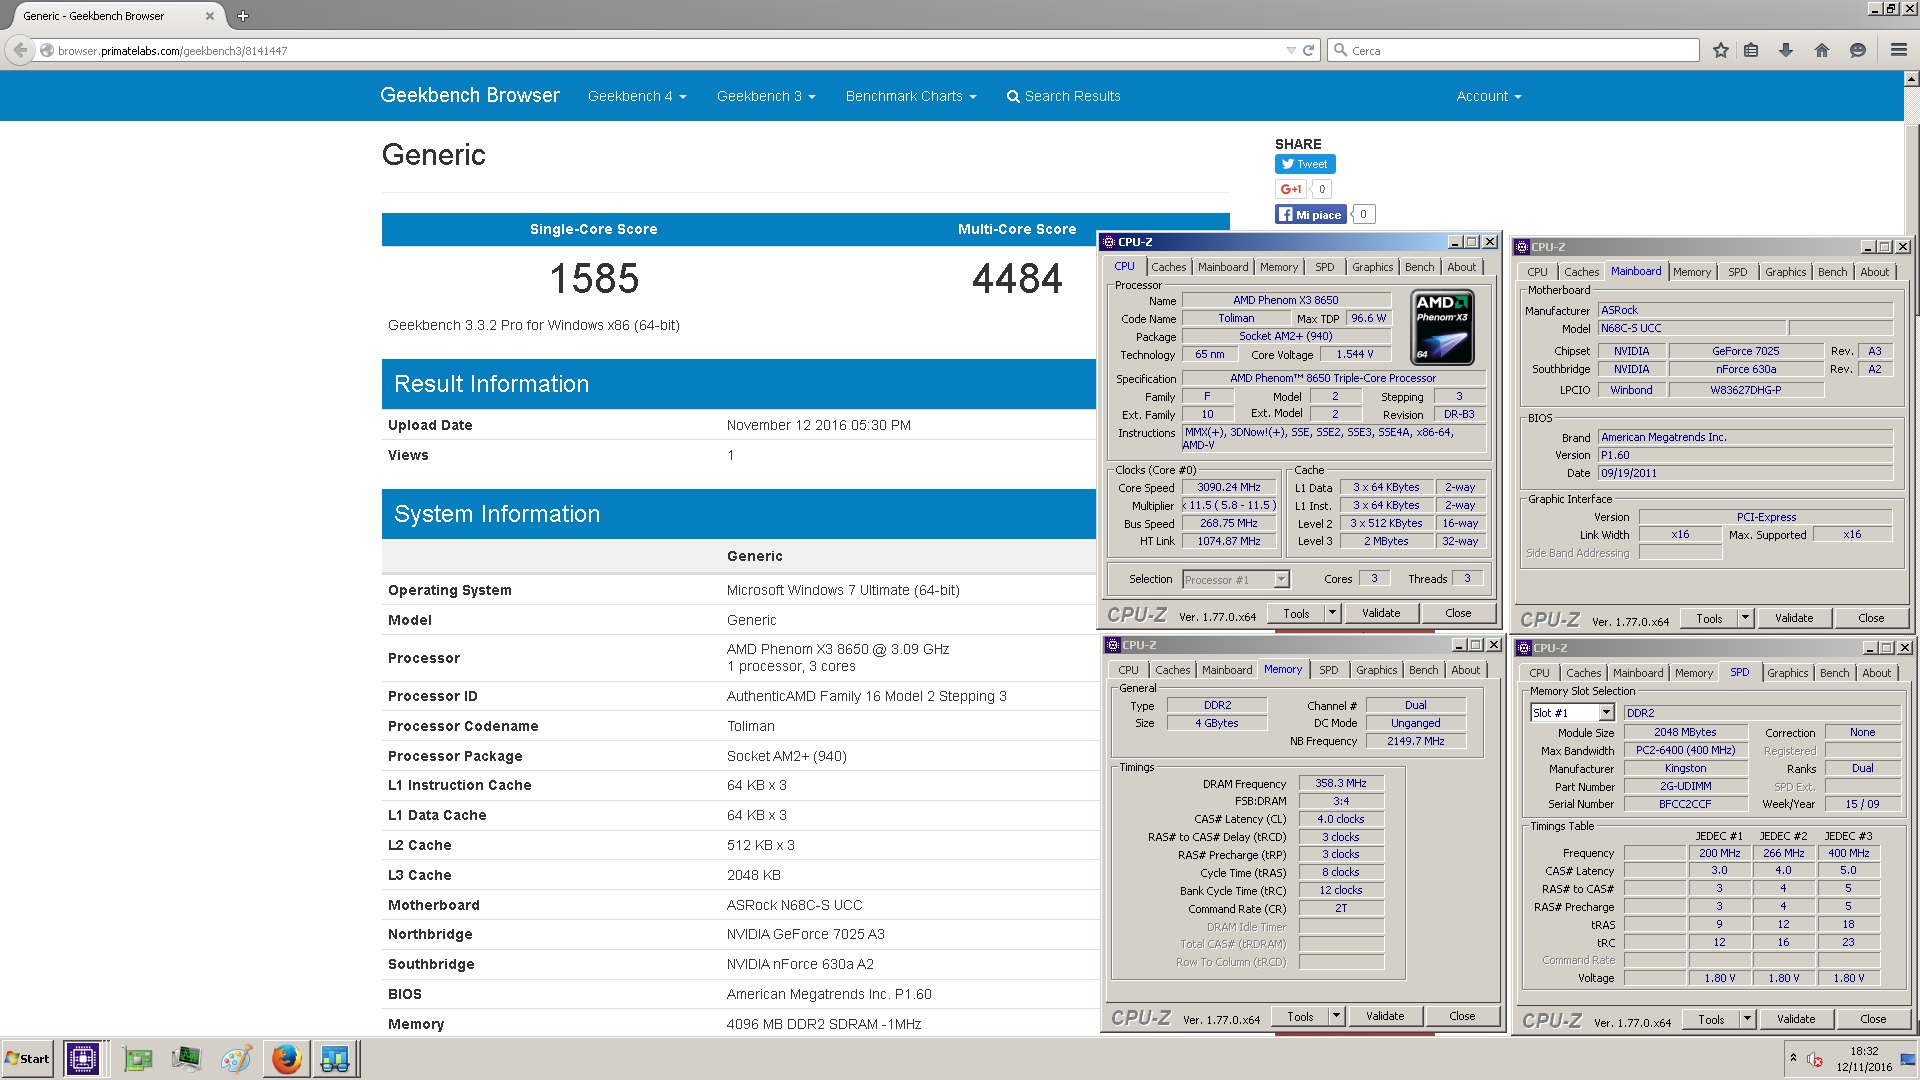
Task: Open CPU tab in Memory window
Action: (1128, 670)
